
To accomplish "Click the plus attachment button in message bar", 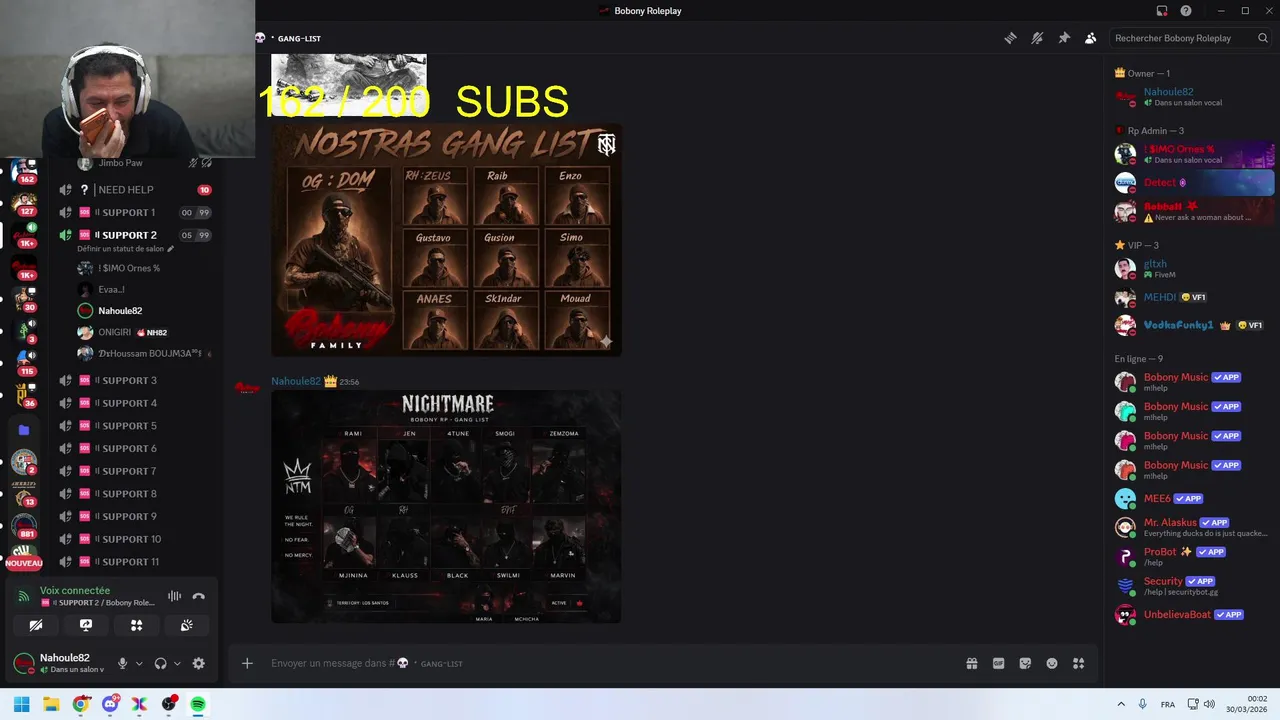I will [x=247, y=663].
